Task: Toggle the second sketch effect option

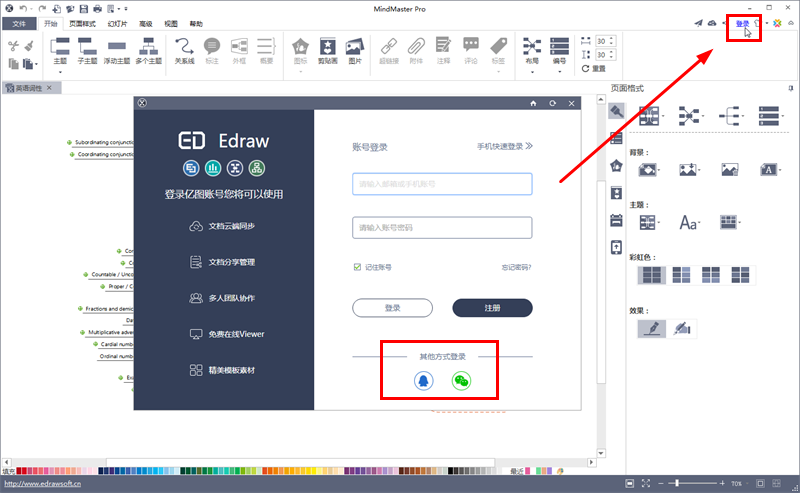Action: pyautogui.click(x=682, y=328)
